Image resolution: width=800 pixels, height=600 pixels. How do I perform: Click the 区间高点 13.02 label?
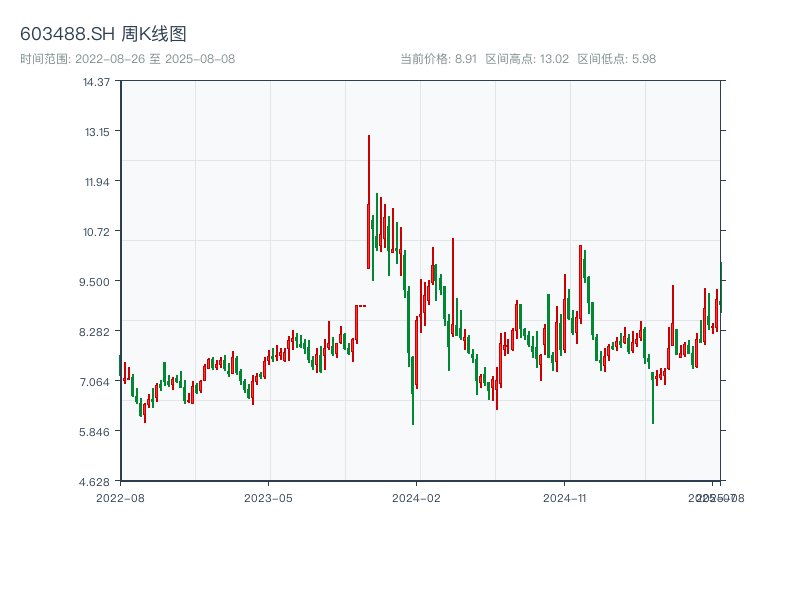coord(526,59)
